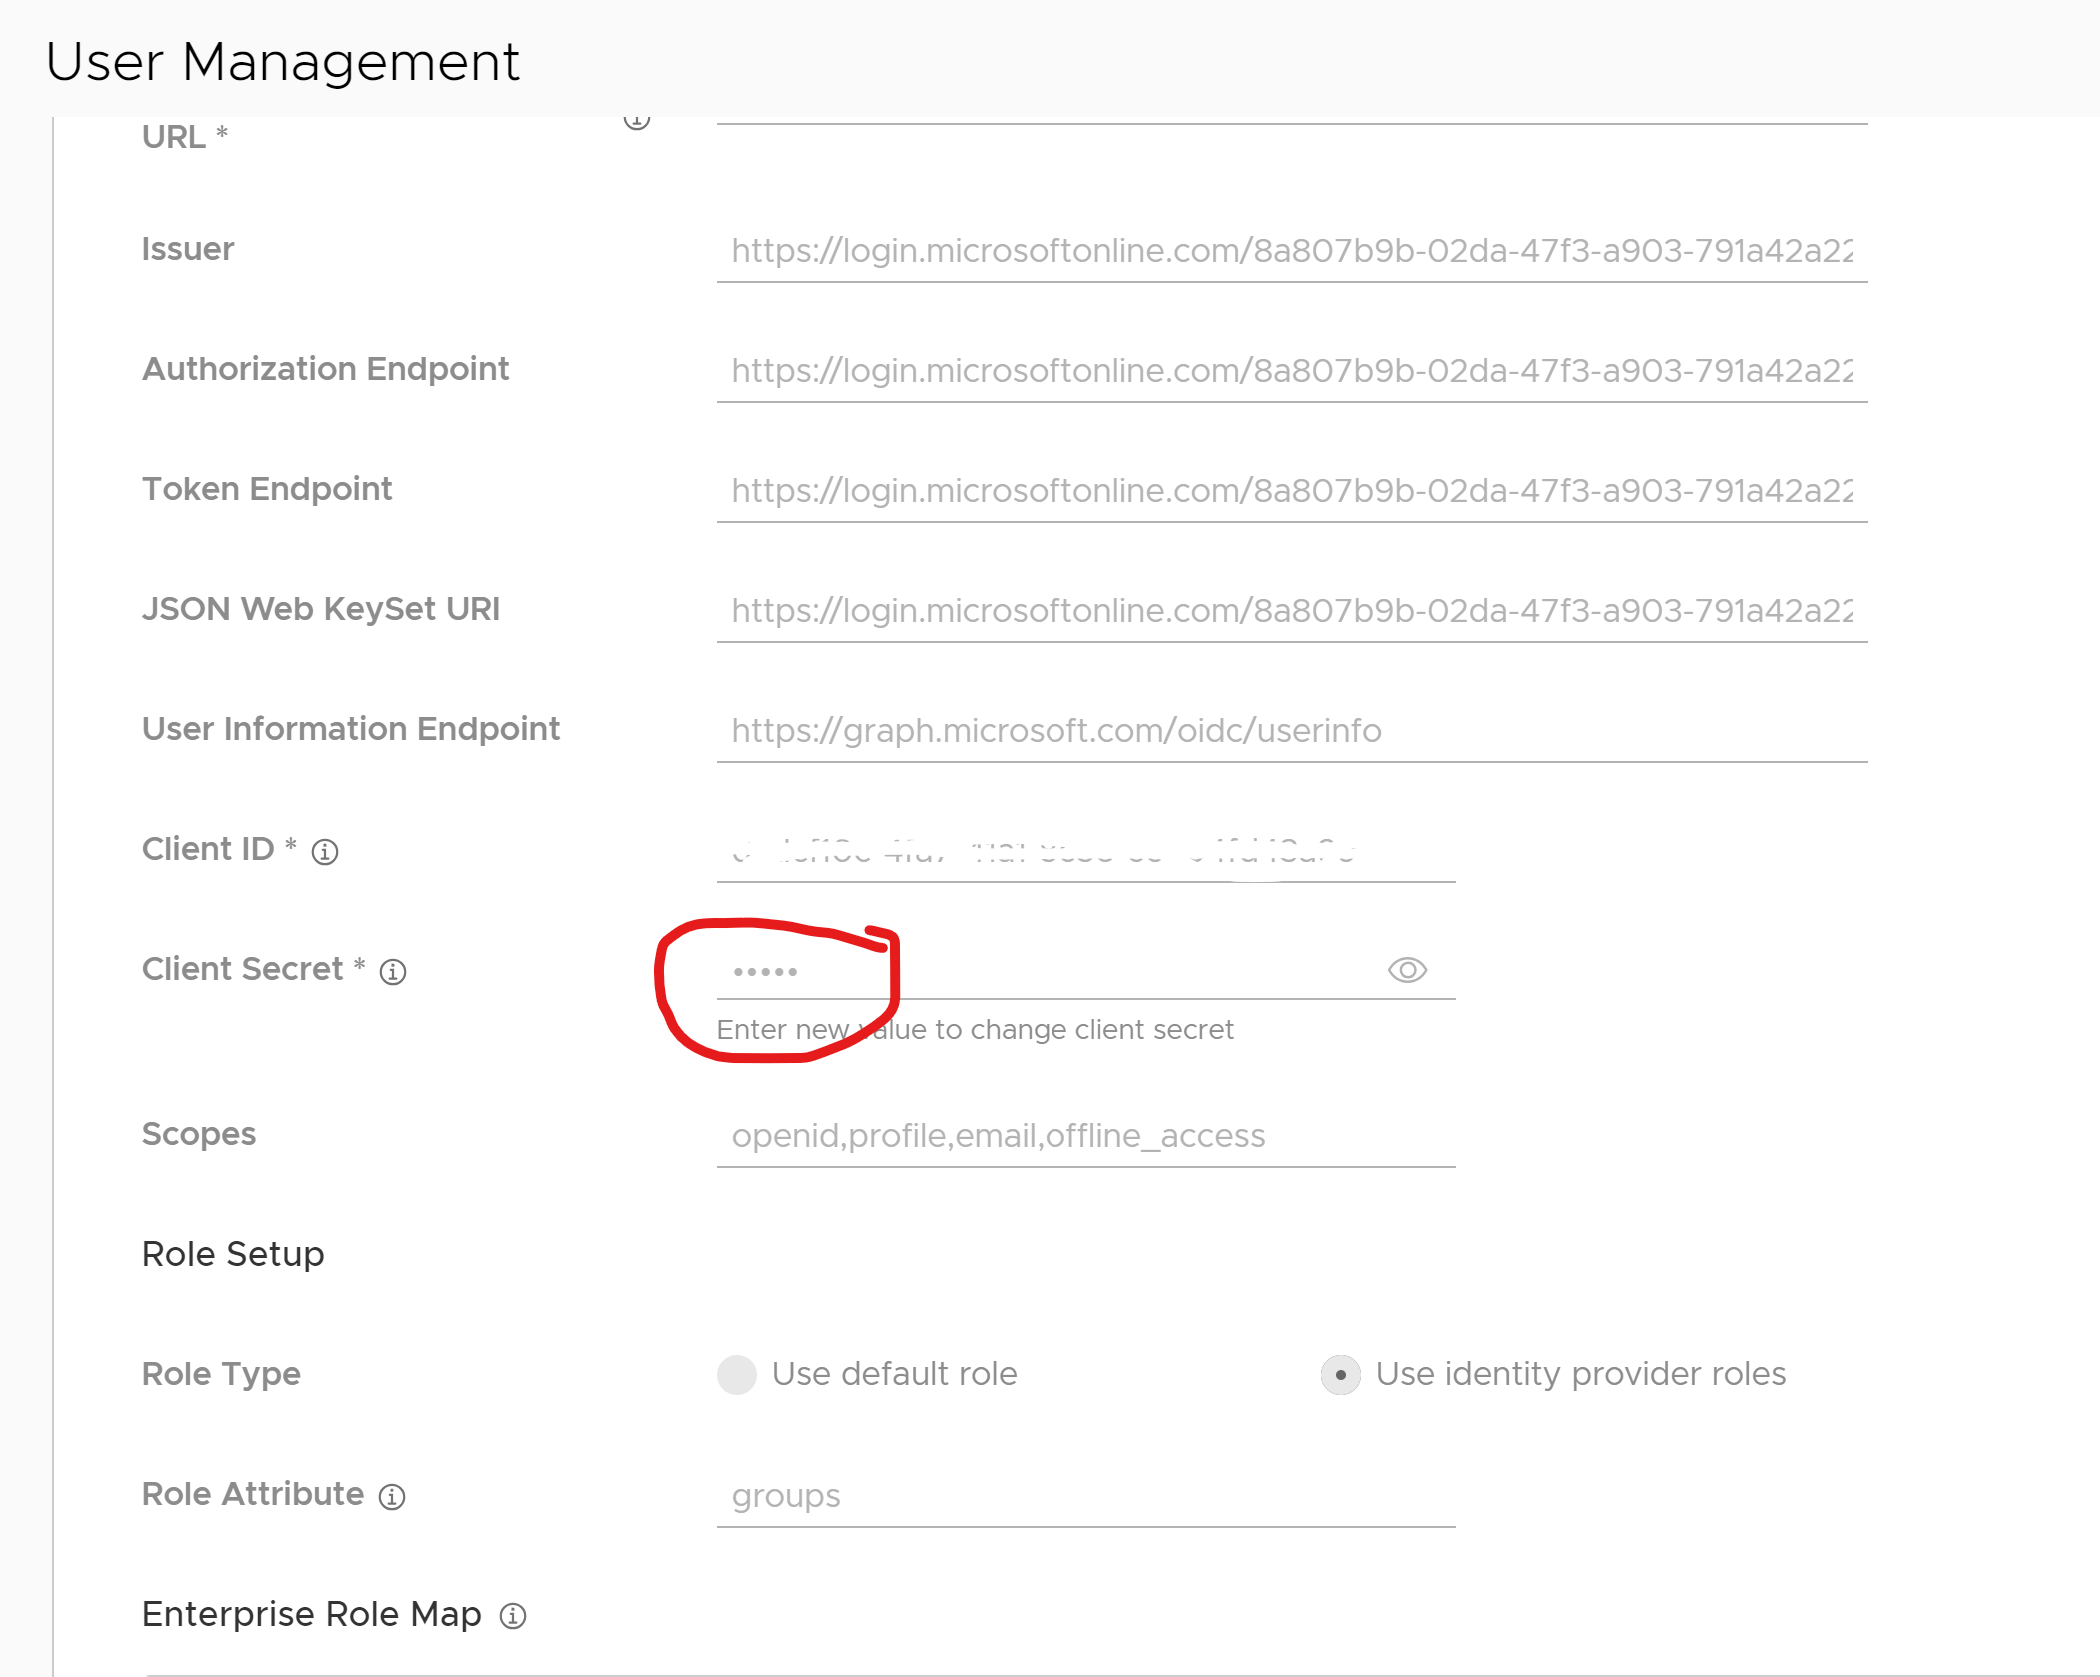Click the User Information Endpoint value
The height and width of the screenshot is (1677, 2100).
1055,731
